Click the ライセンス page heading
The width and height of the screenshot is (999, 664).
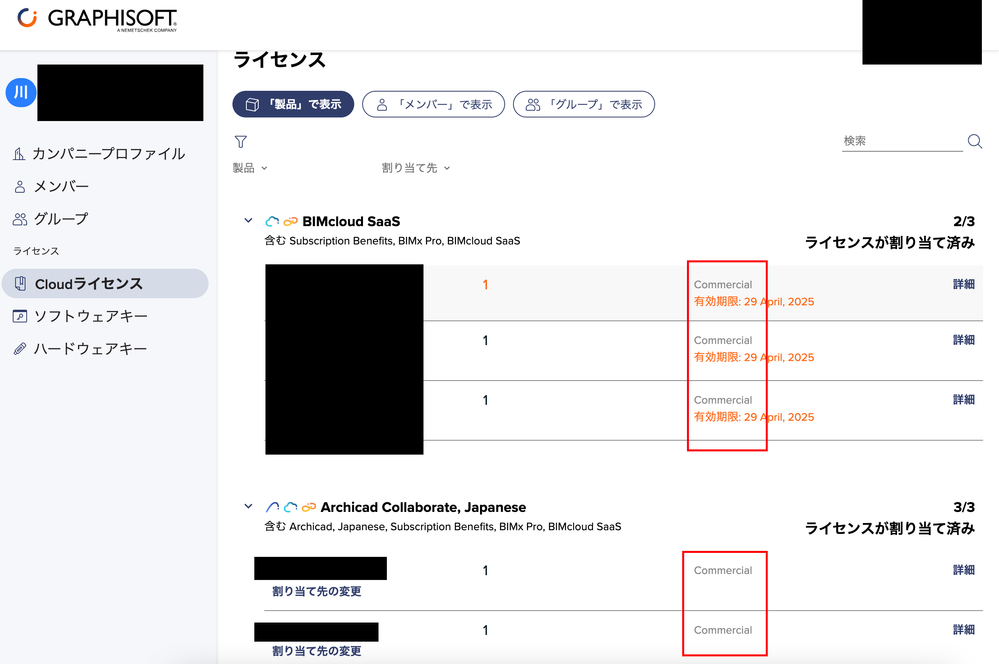tap(280, 59)
